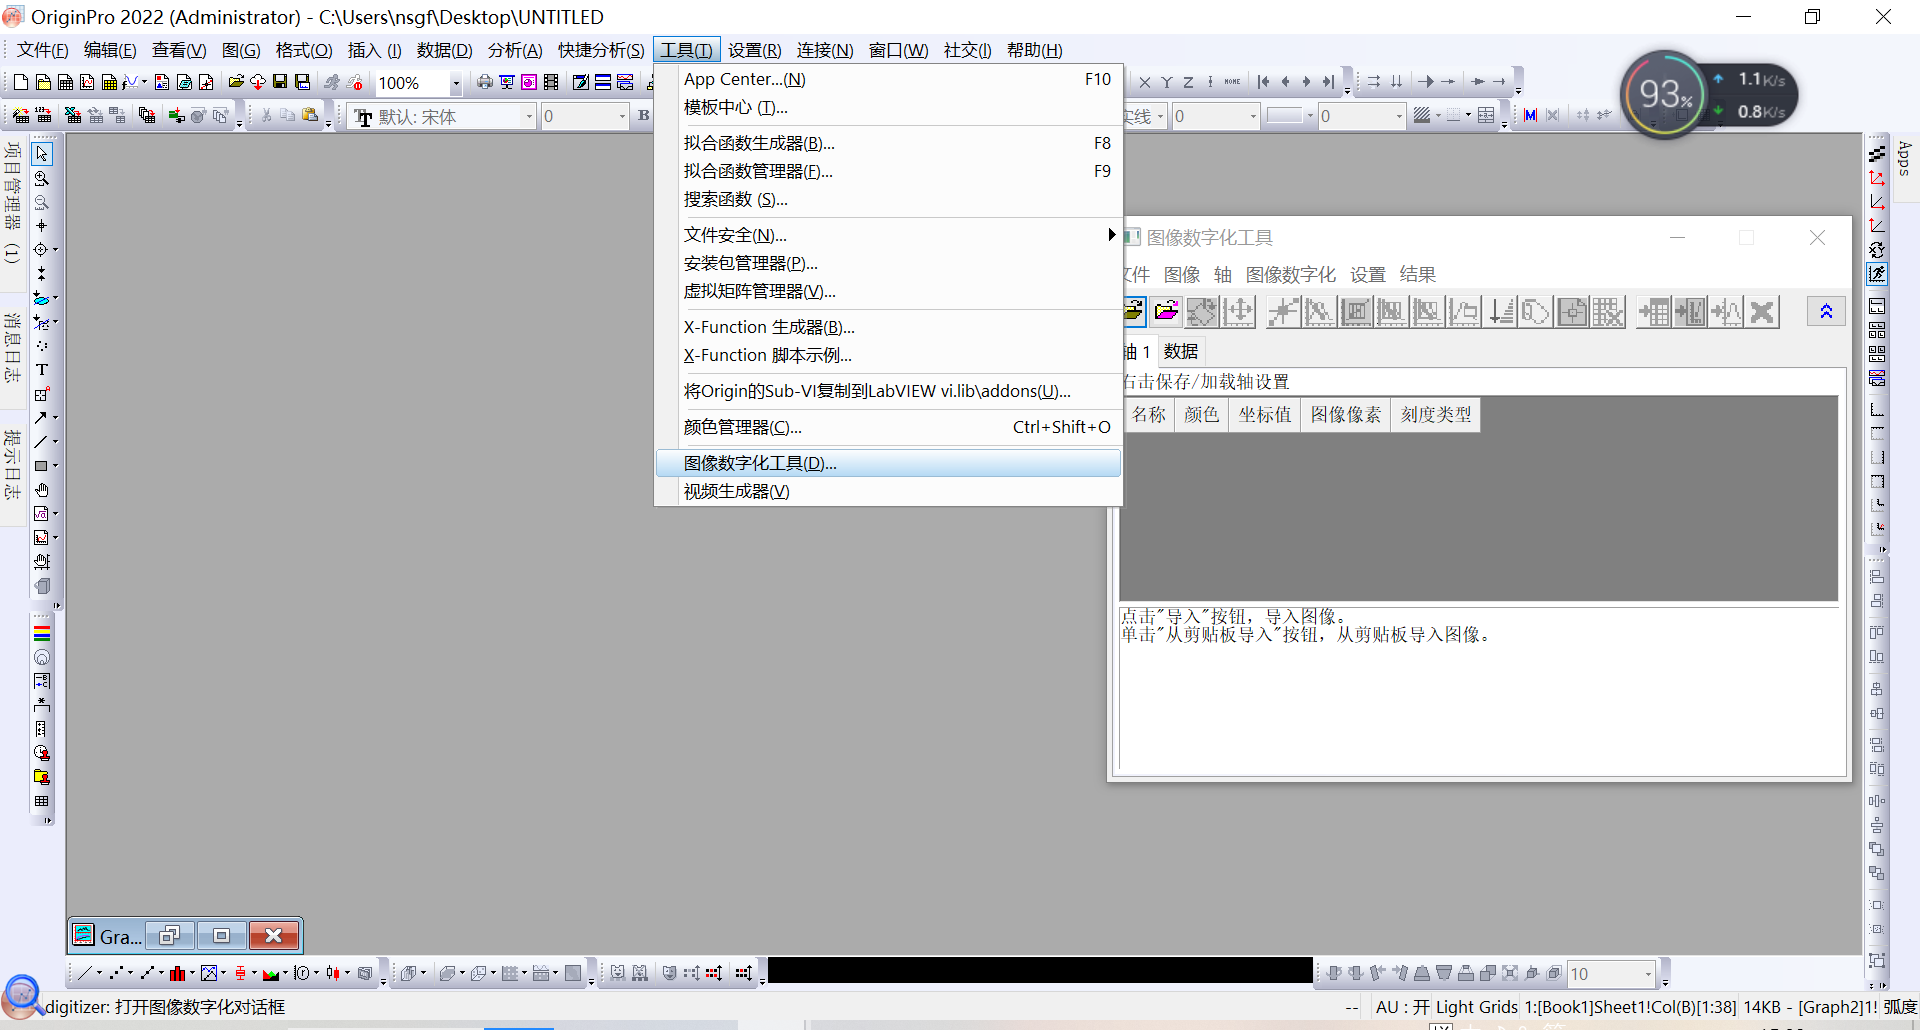Open the bottom toolbar value 10 dropdown
1920x1030 pixels.
[x=1647, y=974]
